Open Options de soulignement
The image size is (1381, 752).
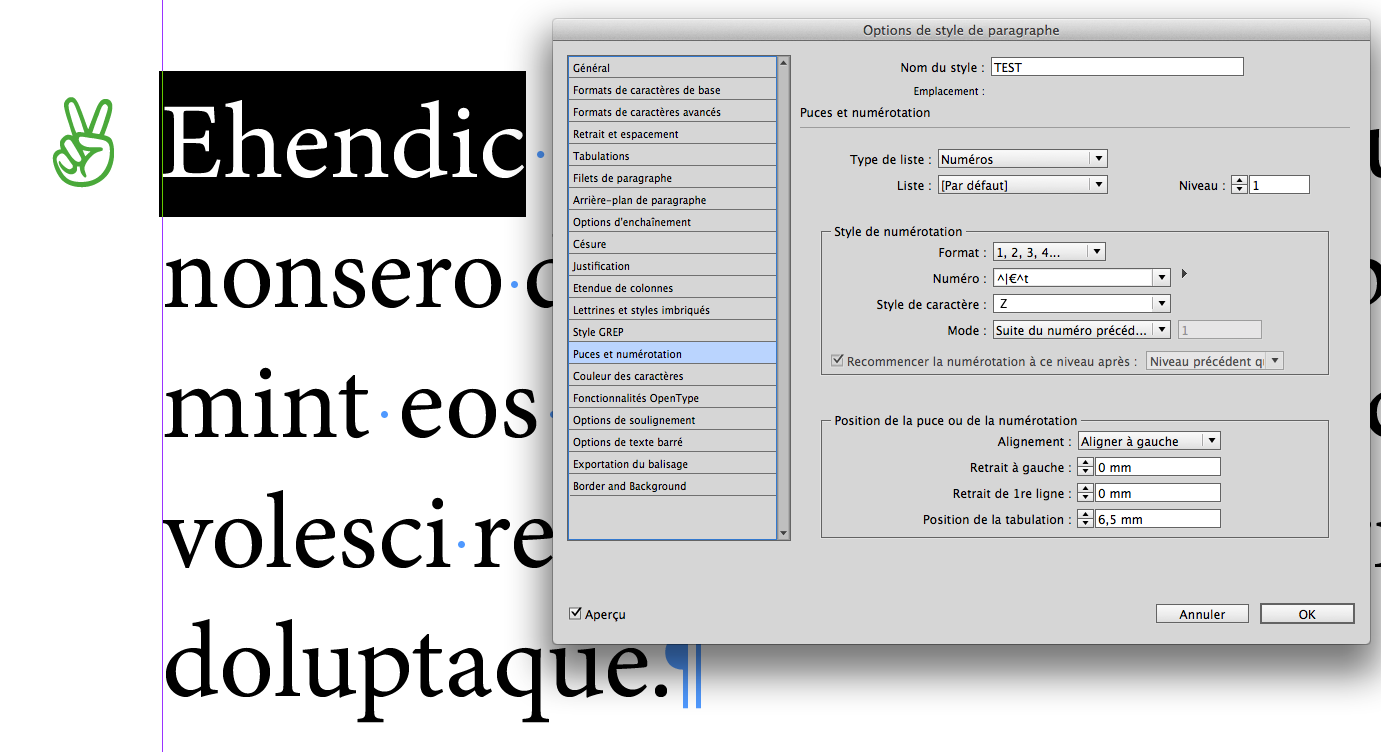pos(672,420)
